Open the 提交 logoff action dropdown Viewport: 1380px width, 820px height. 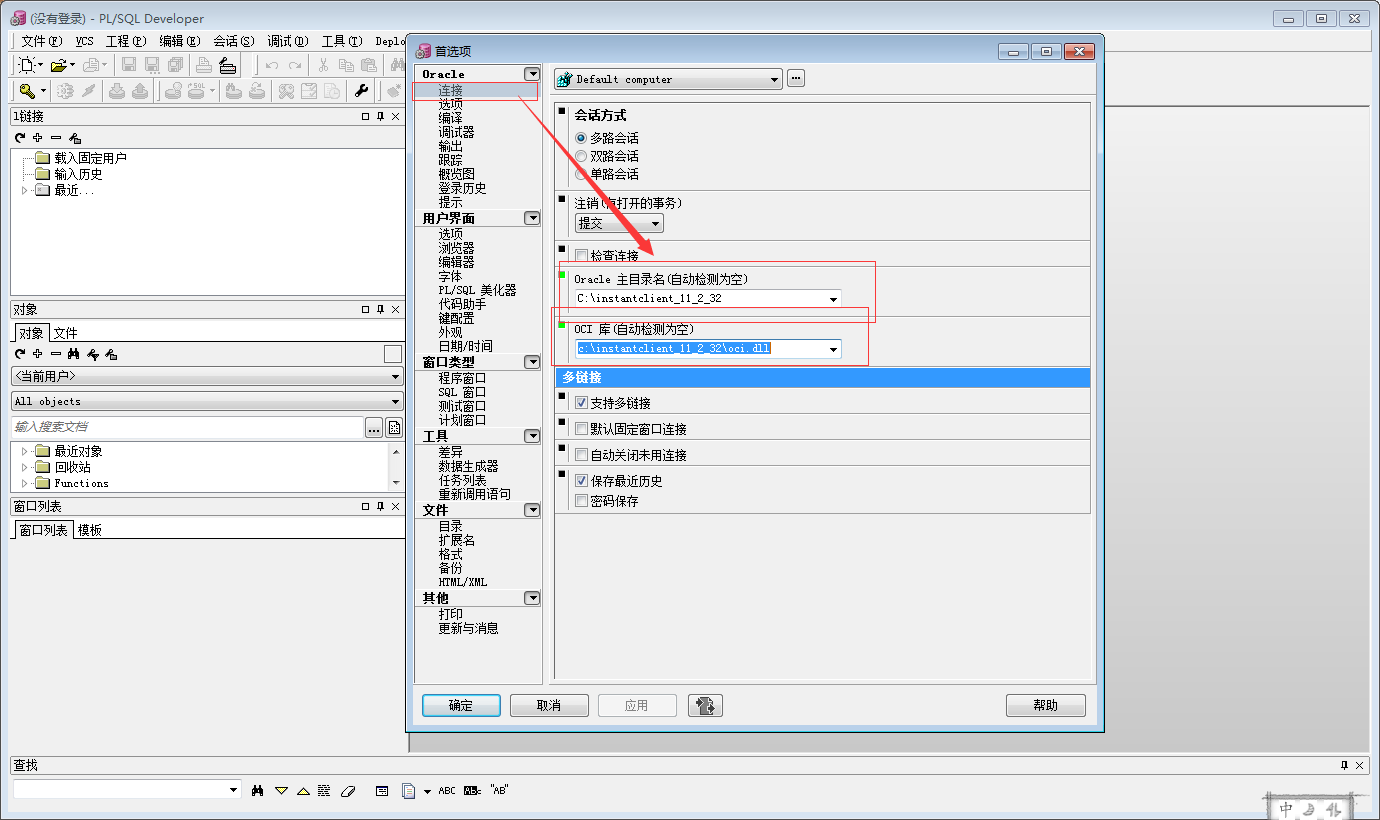[619, 224]
